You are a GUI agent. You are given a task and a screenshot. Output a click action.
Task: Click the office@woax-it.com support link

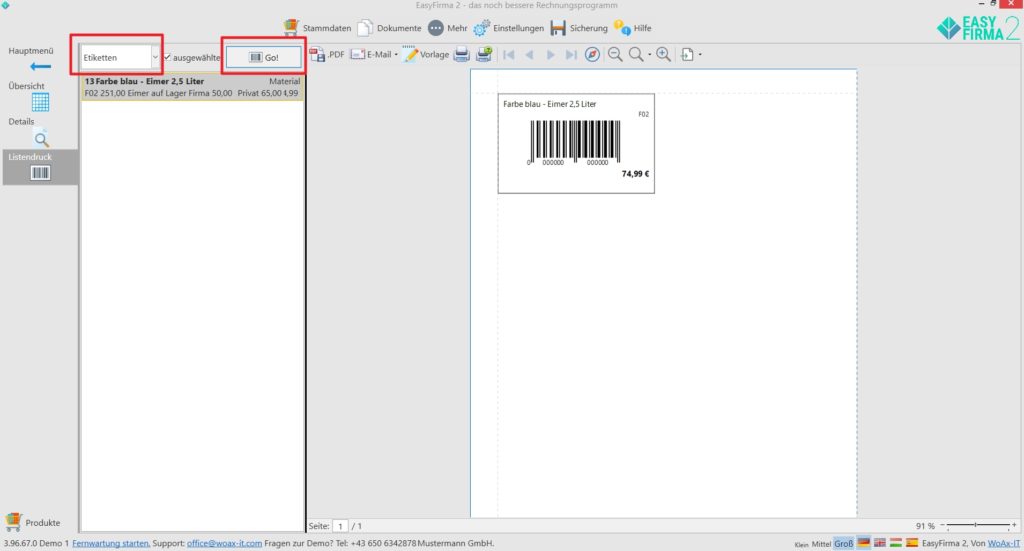(224, 543)
